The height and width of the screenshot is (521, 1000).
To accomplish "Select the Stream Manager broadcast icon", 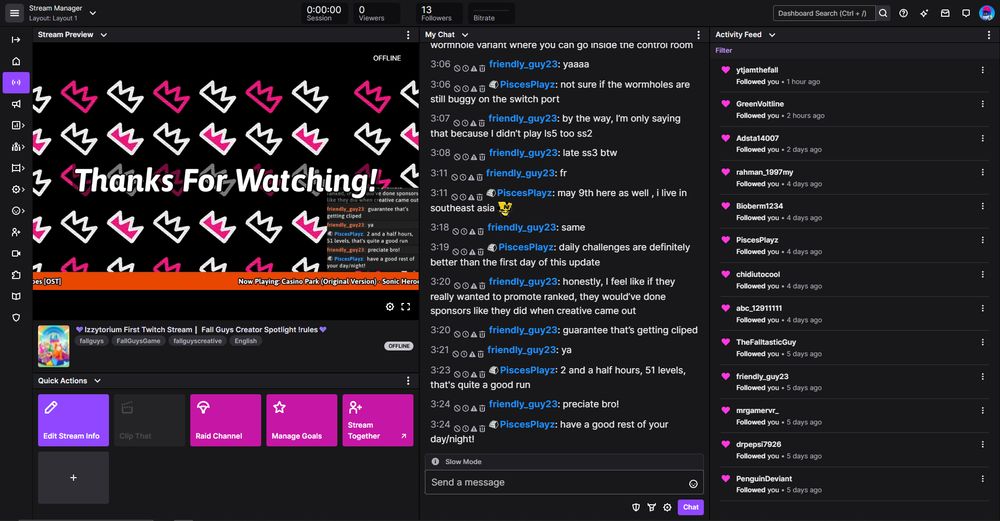I will [16, 82].
